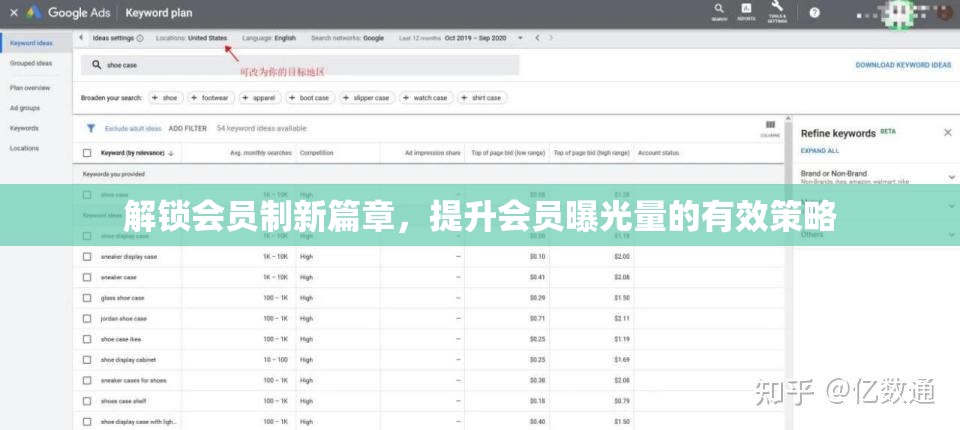Collapse the Ideas settings bar with the left arrow
This screenshot has height=430, width=960.
point(81,38)
